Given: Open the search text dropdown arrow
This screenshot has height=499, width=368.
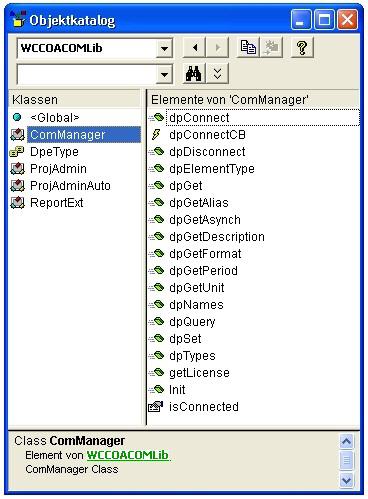Looking at the screenshot, I should click(x=164, y=74).
